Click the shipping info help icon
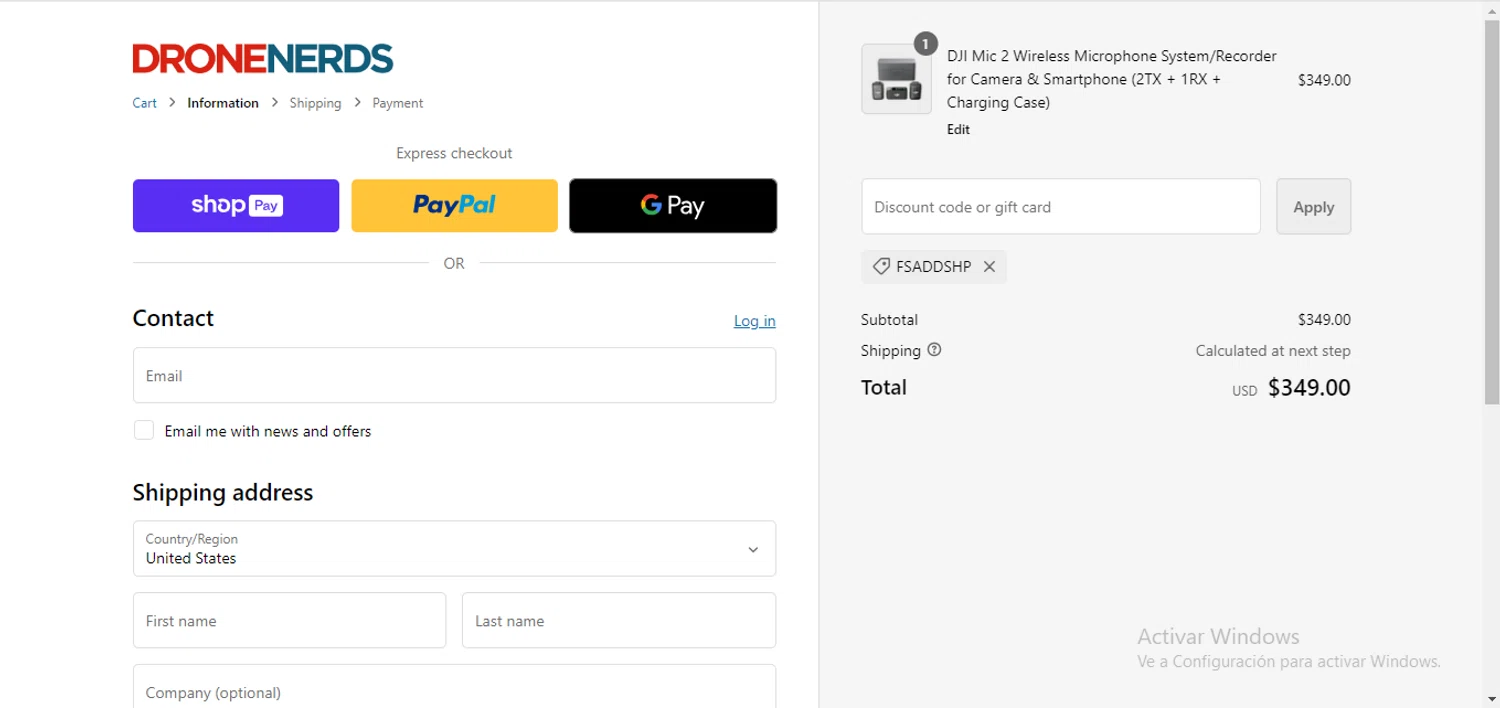The image size is (1500, 708). tap(934, 350)
